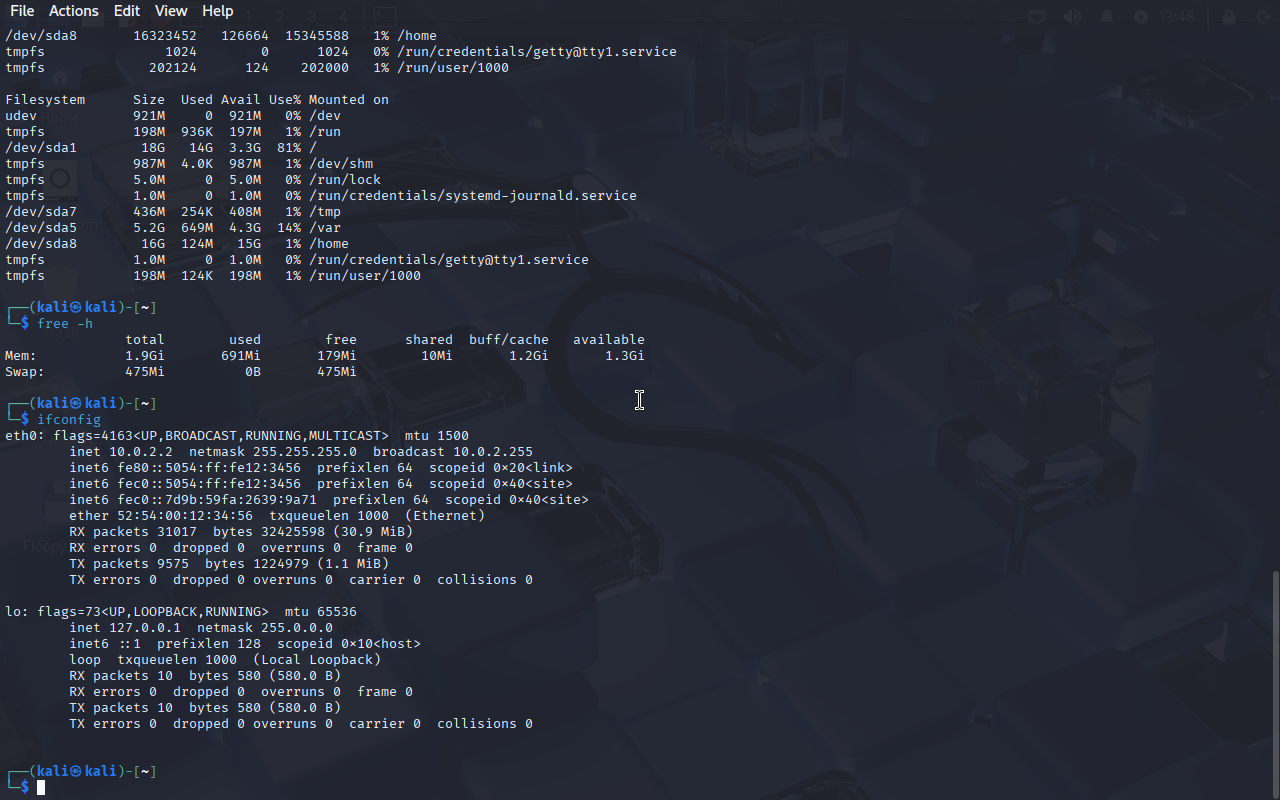
Task: Click the '/tmp' mount point
Action: [x=325, y=212]
